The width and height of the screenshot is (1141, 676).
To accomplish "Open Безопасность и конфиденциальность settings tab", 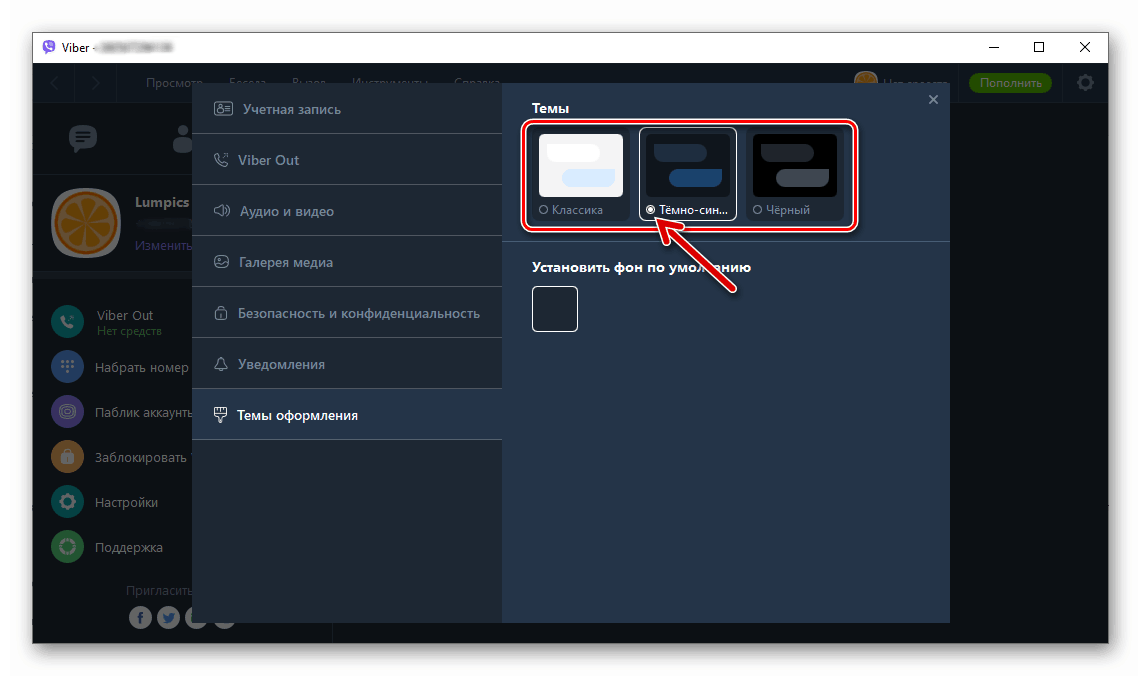I will [347, 312].
